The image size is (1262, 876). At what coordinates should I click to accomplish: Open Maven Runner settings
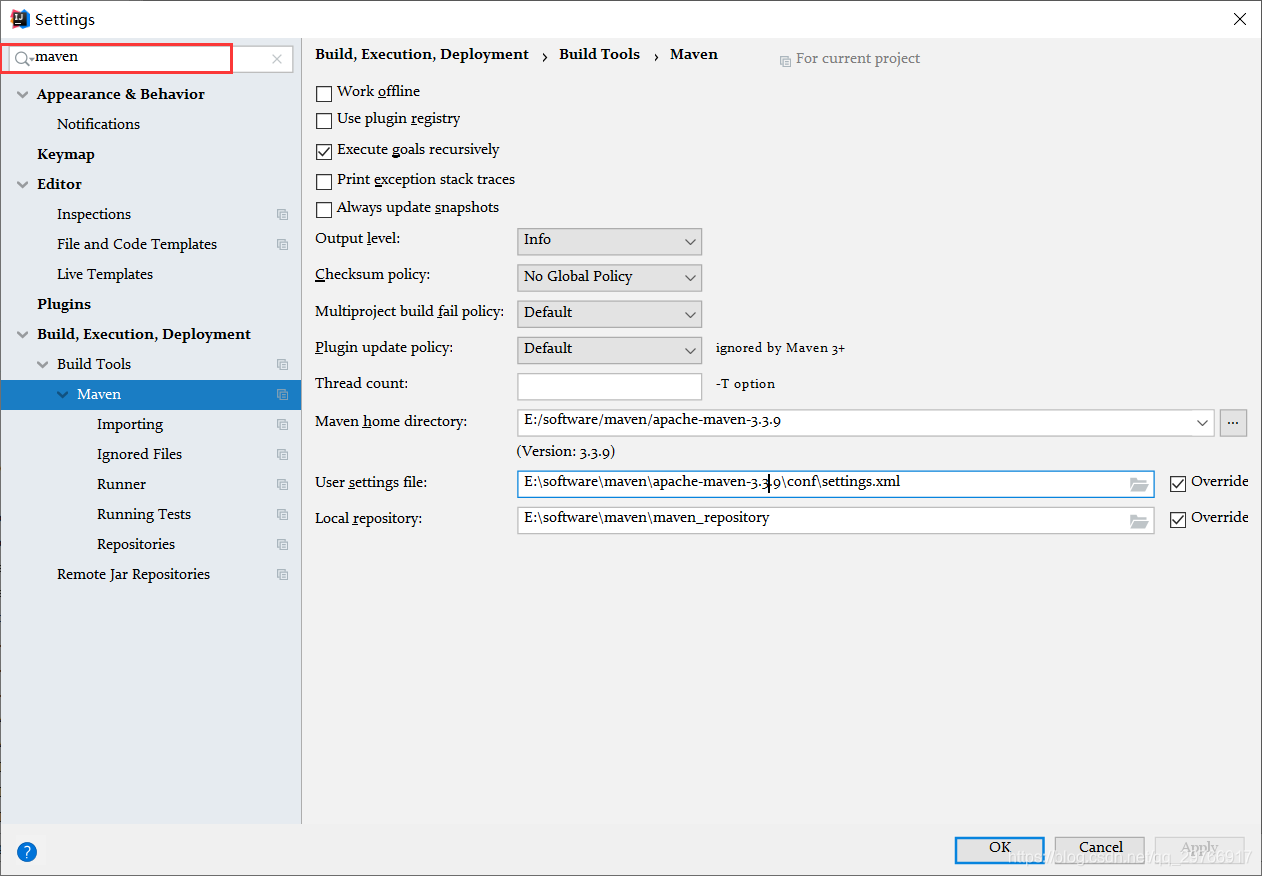tap(121, 484)
